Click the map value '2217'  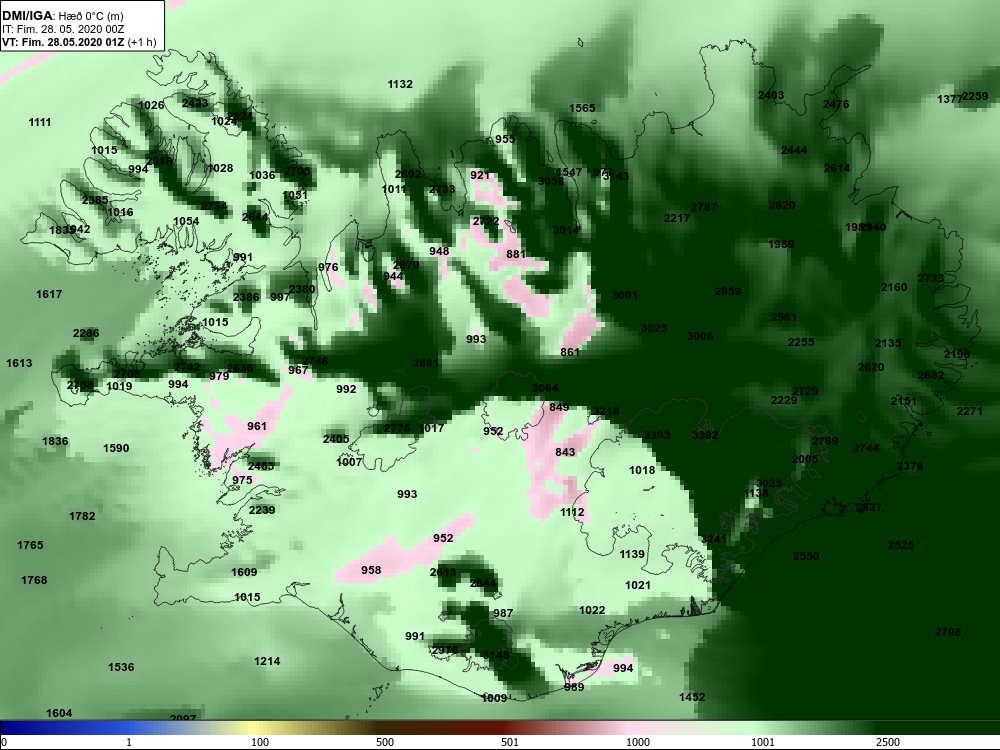(x=677, y=218)
